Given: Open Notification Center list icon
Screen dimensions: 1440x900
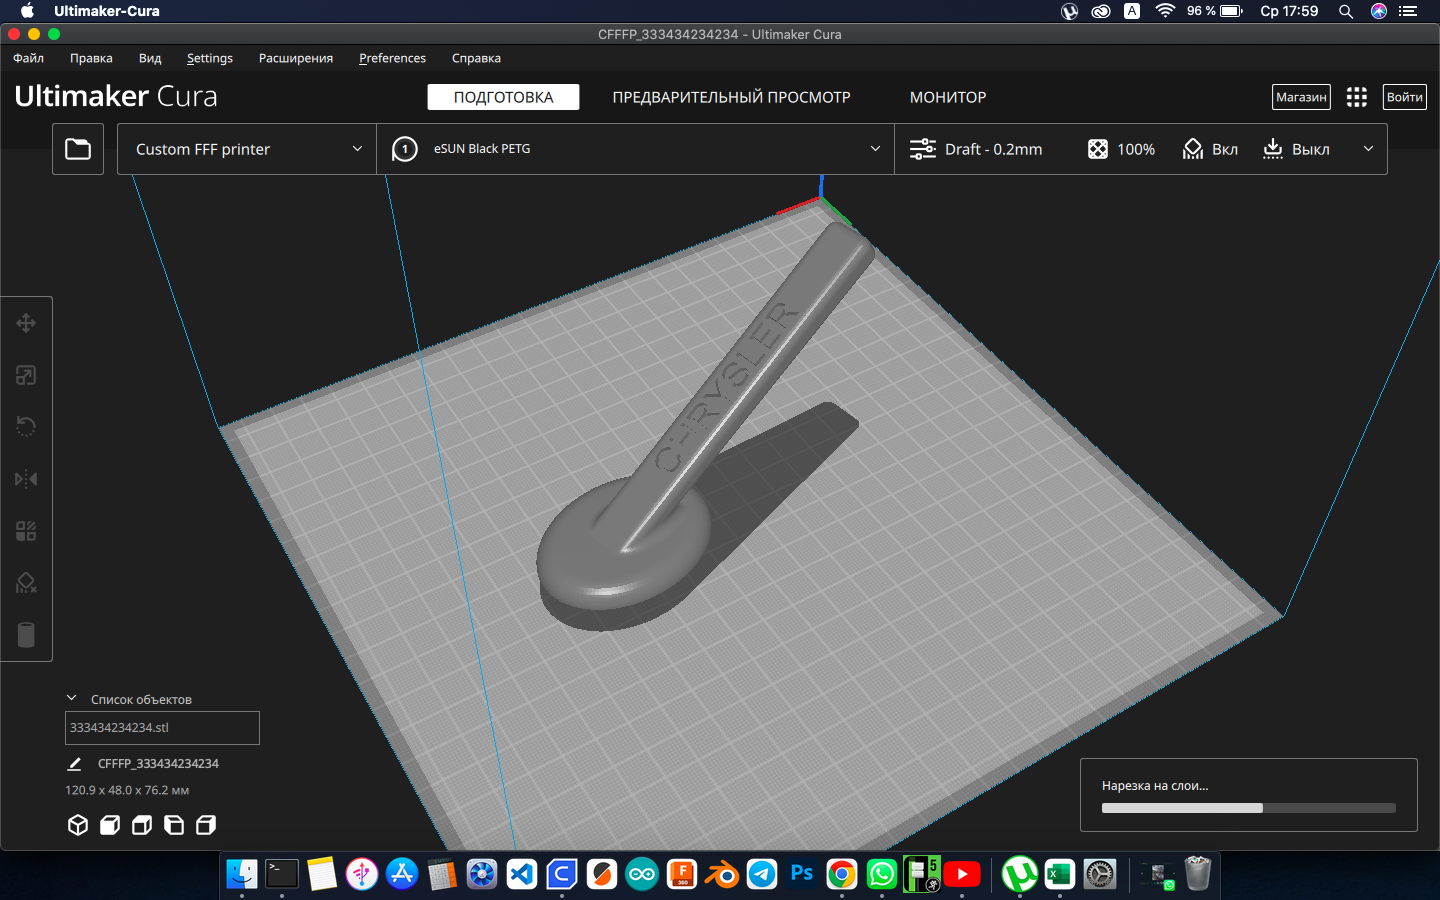Looking at the screenshot, I should pyautogui.click(x=1408, y=11).
